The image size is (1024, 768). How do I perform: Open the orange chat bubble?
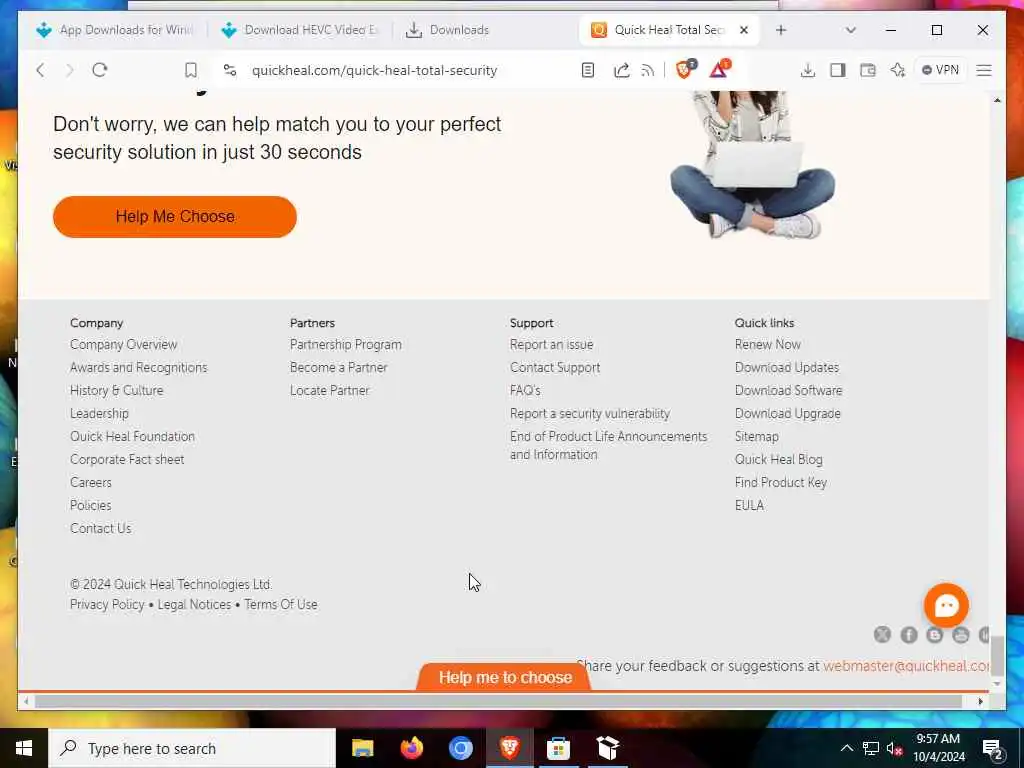946,605
